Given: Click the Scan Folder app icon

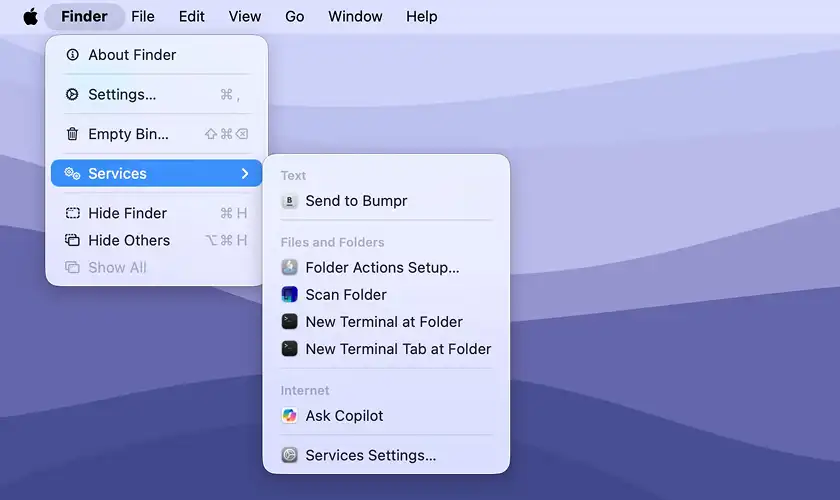Looking at the screenshot, I should click(x=289, y=295).
